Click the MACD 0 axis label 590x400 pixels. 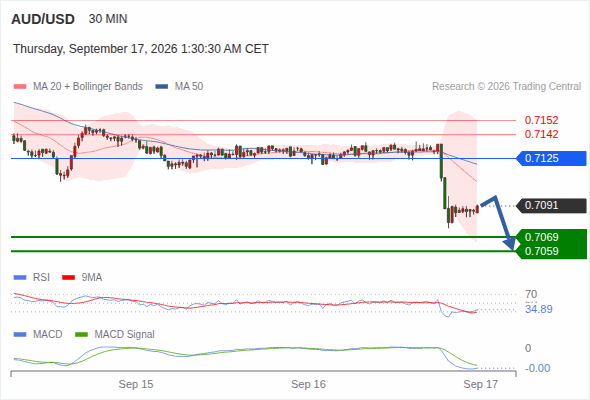tap(528, 348)
